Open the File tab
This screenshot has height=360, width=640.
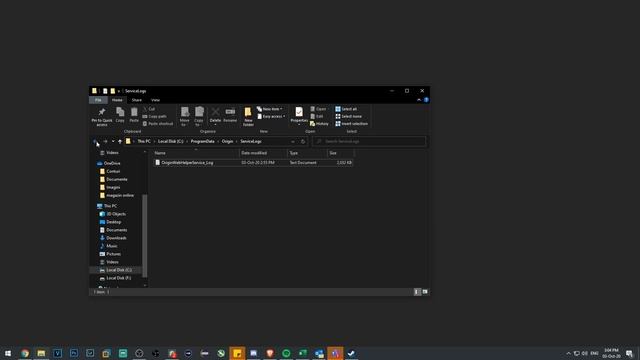point(98,100)
